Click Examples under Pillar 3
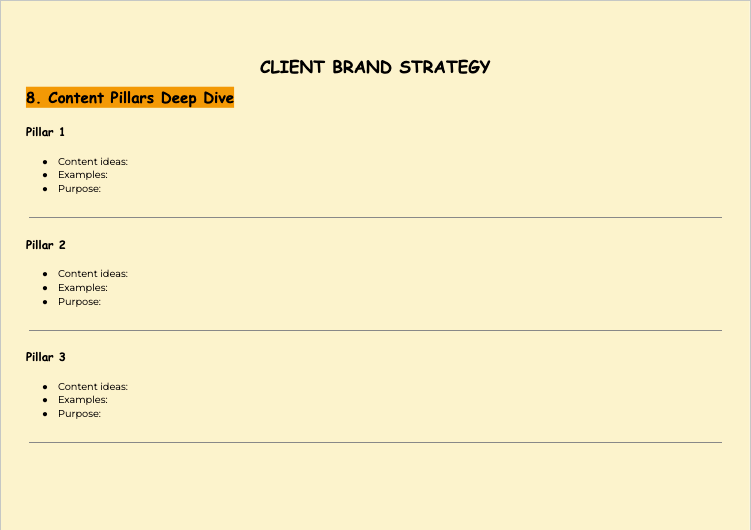 [83, 400]
